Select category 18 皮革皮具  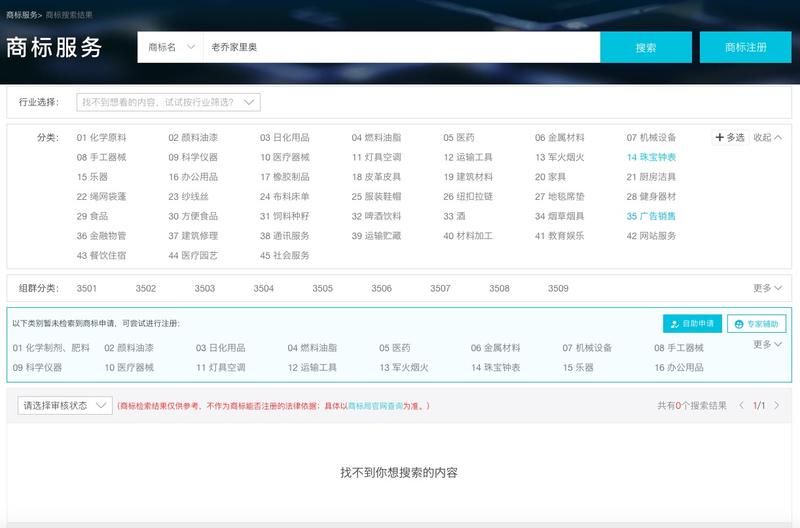click(x=376, y=177)
